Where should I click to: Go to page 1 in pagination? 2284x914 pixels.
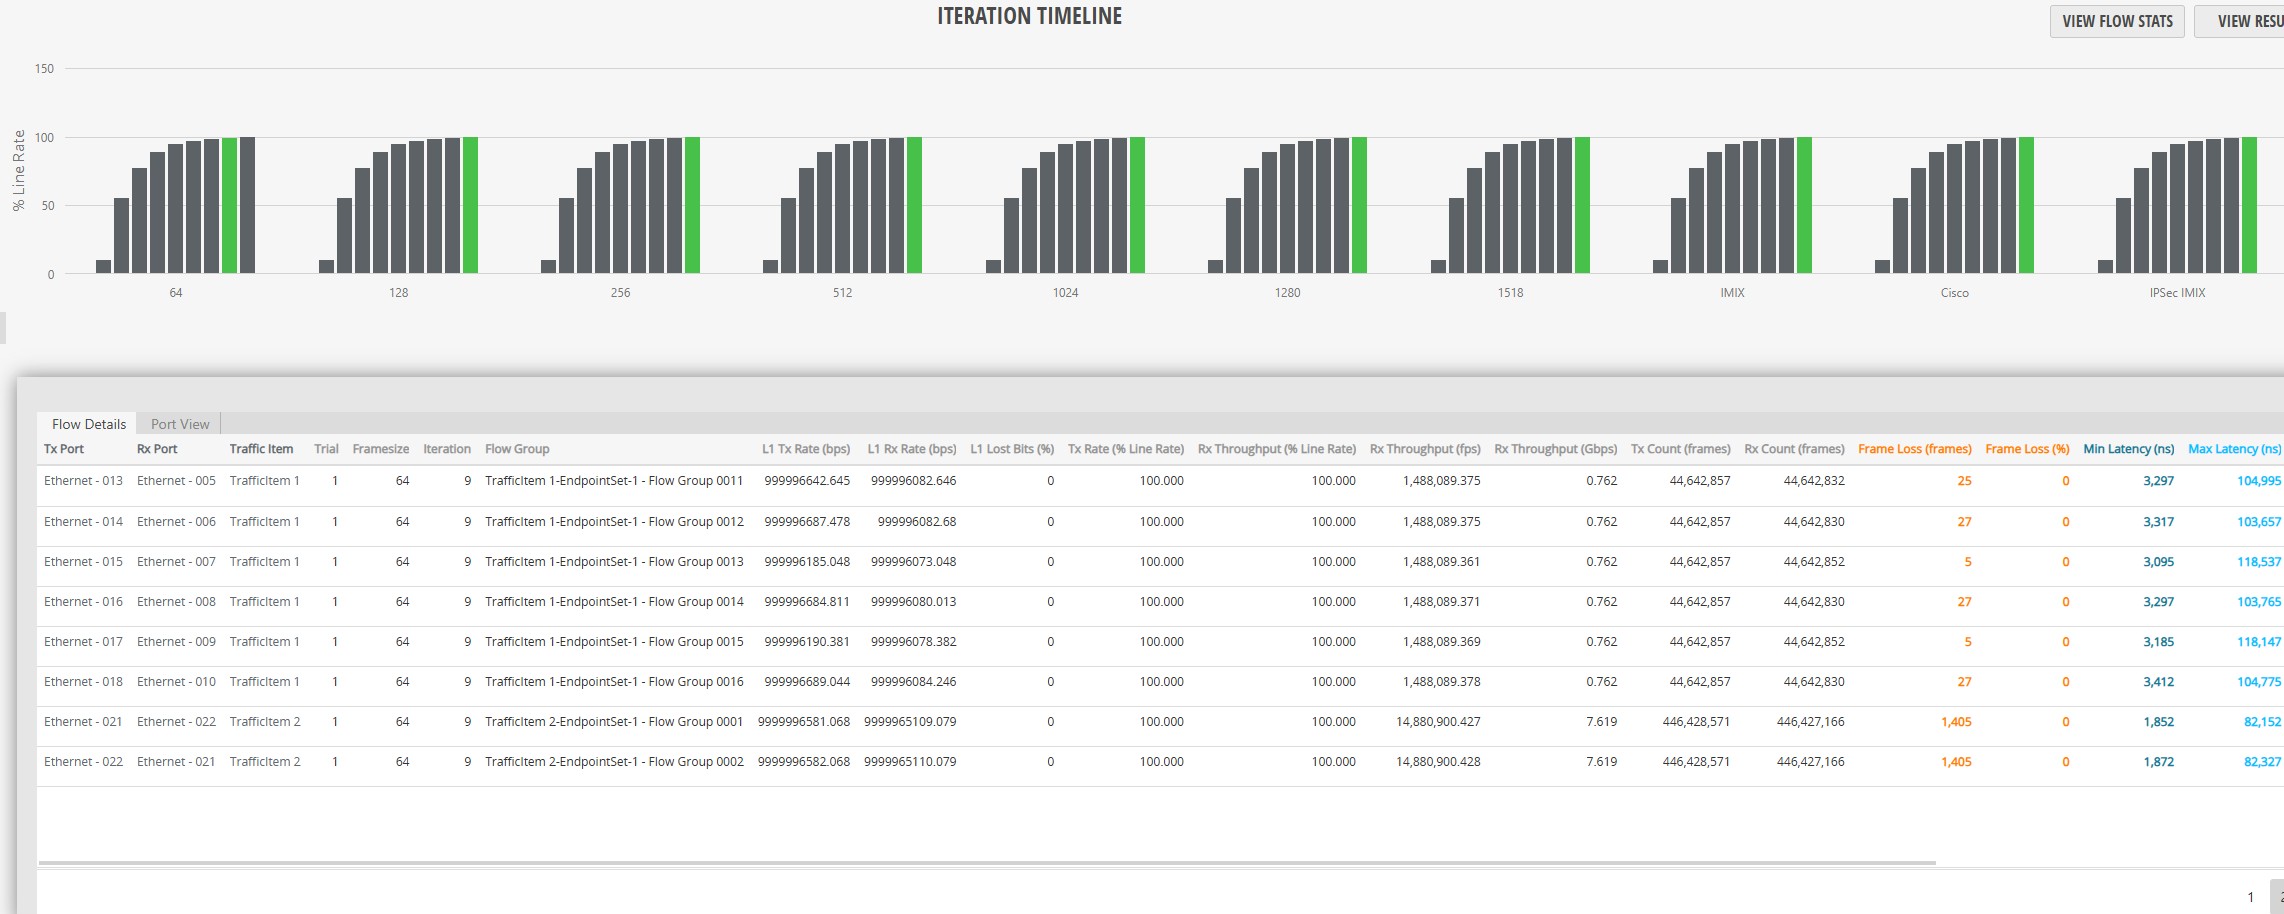click(2251, 897)
